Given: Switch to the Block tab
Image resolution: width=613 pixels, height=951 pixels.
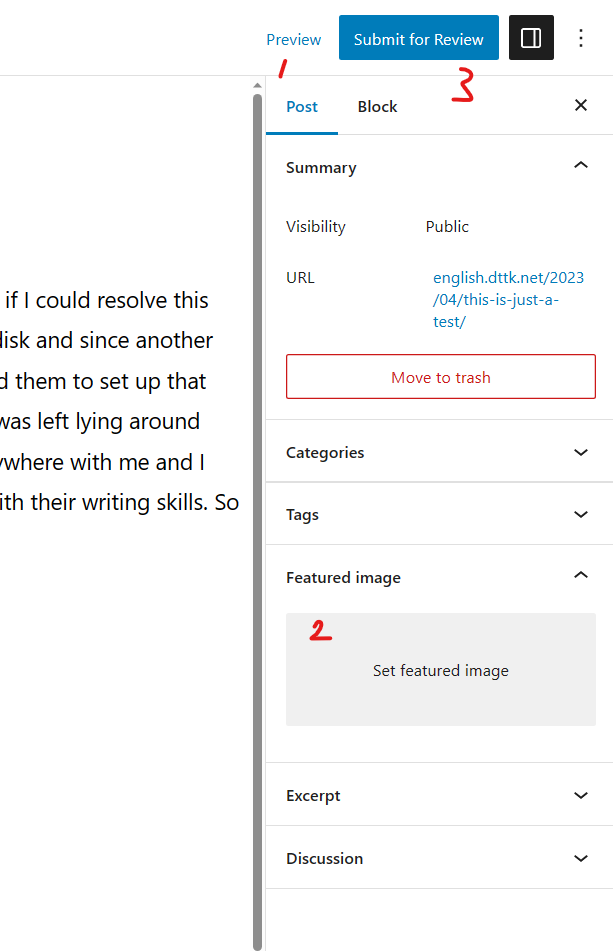Looking at the screenshot, I should coord(377,107).
